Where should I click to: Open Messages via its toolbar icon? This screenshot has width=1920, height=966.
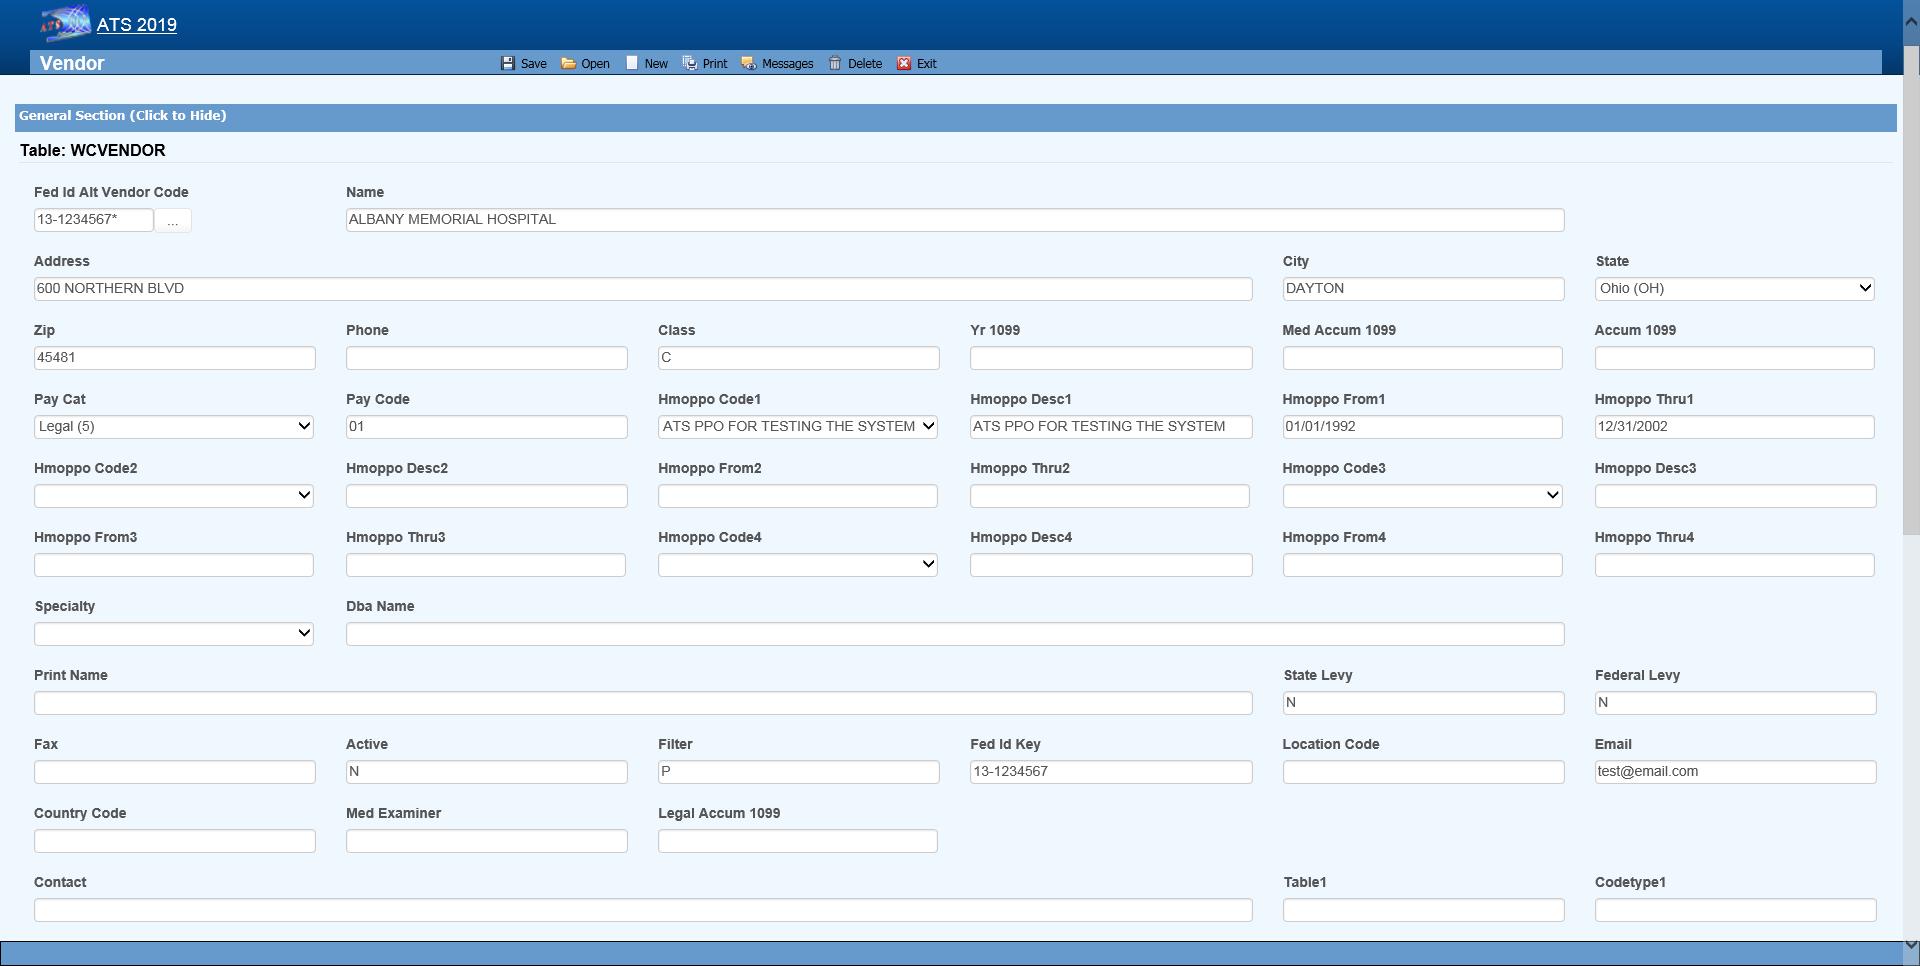pos(748,63)
